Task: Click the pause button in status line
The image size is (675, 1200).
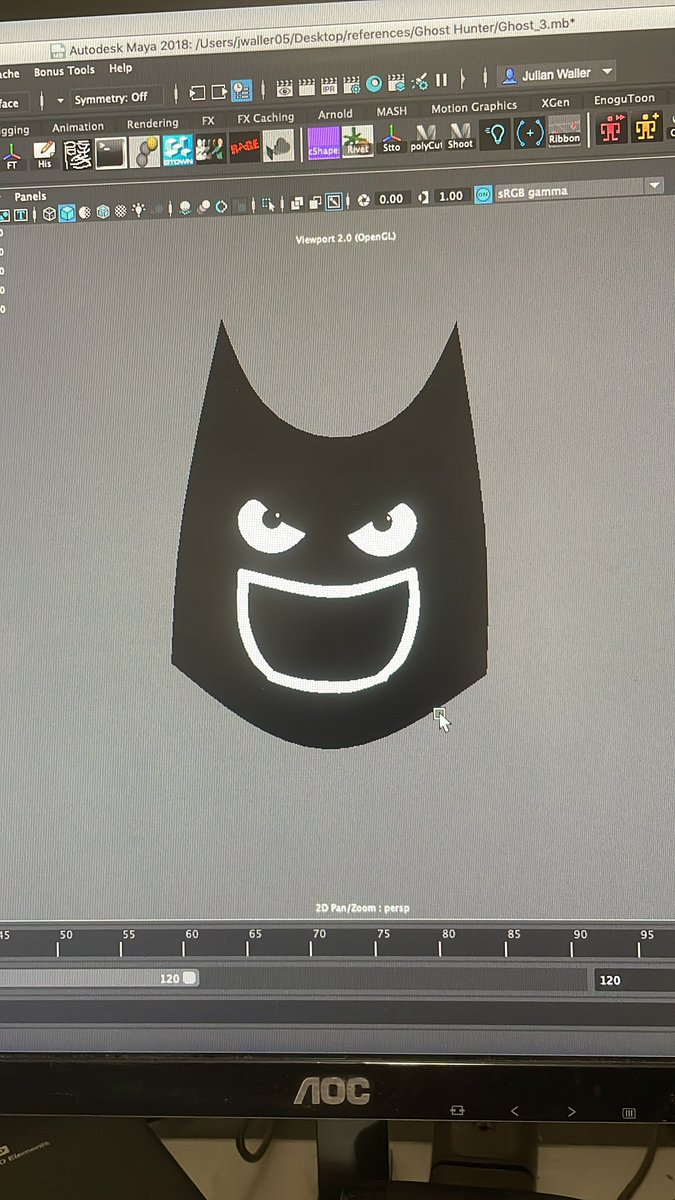Action: point(441,80)
